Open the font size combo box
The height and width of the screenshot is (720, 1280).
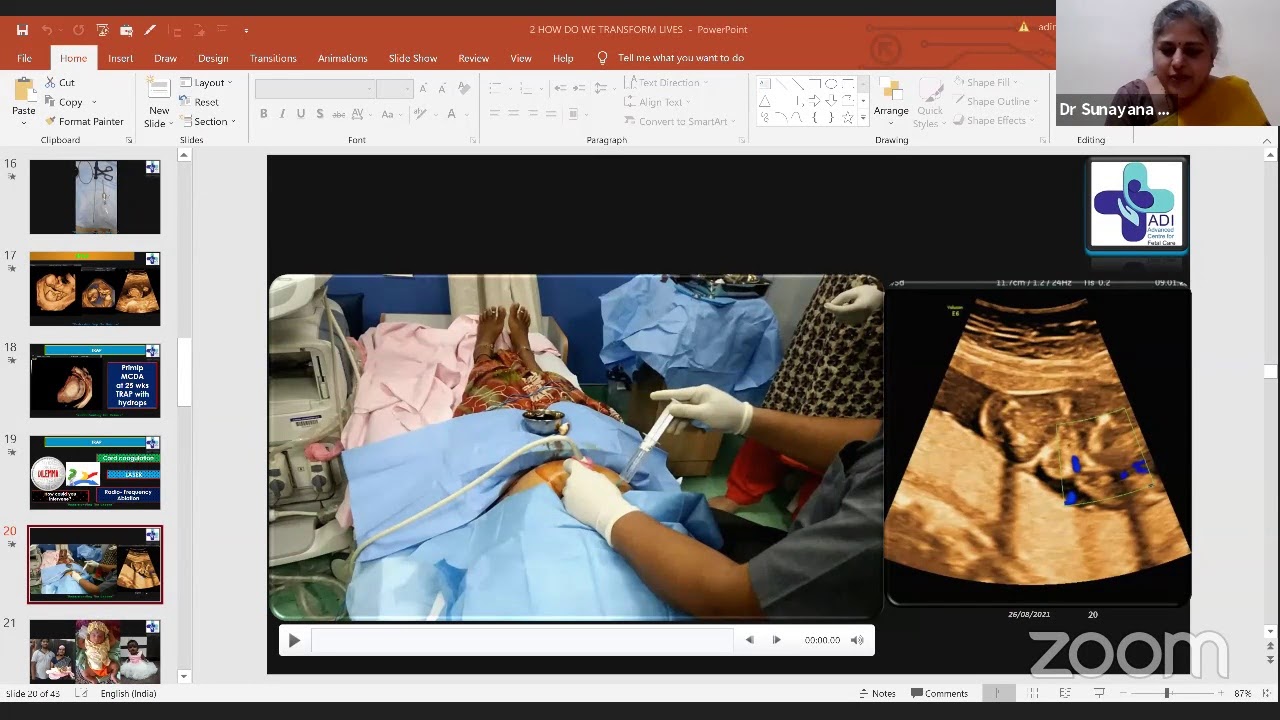pos(394,89)
